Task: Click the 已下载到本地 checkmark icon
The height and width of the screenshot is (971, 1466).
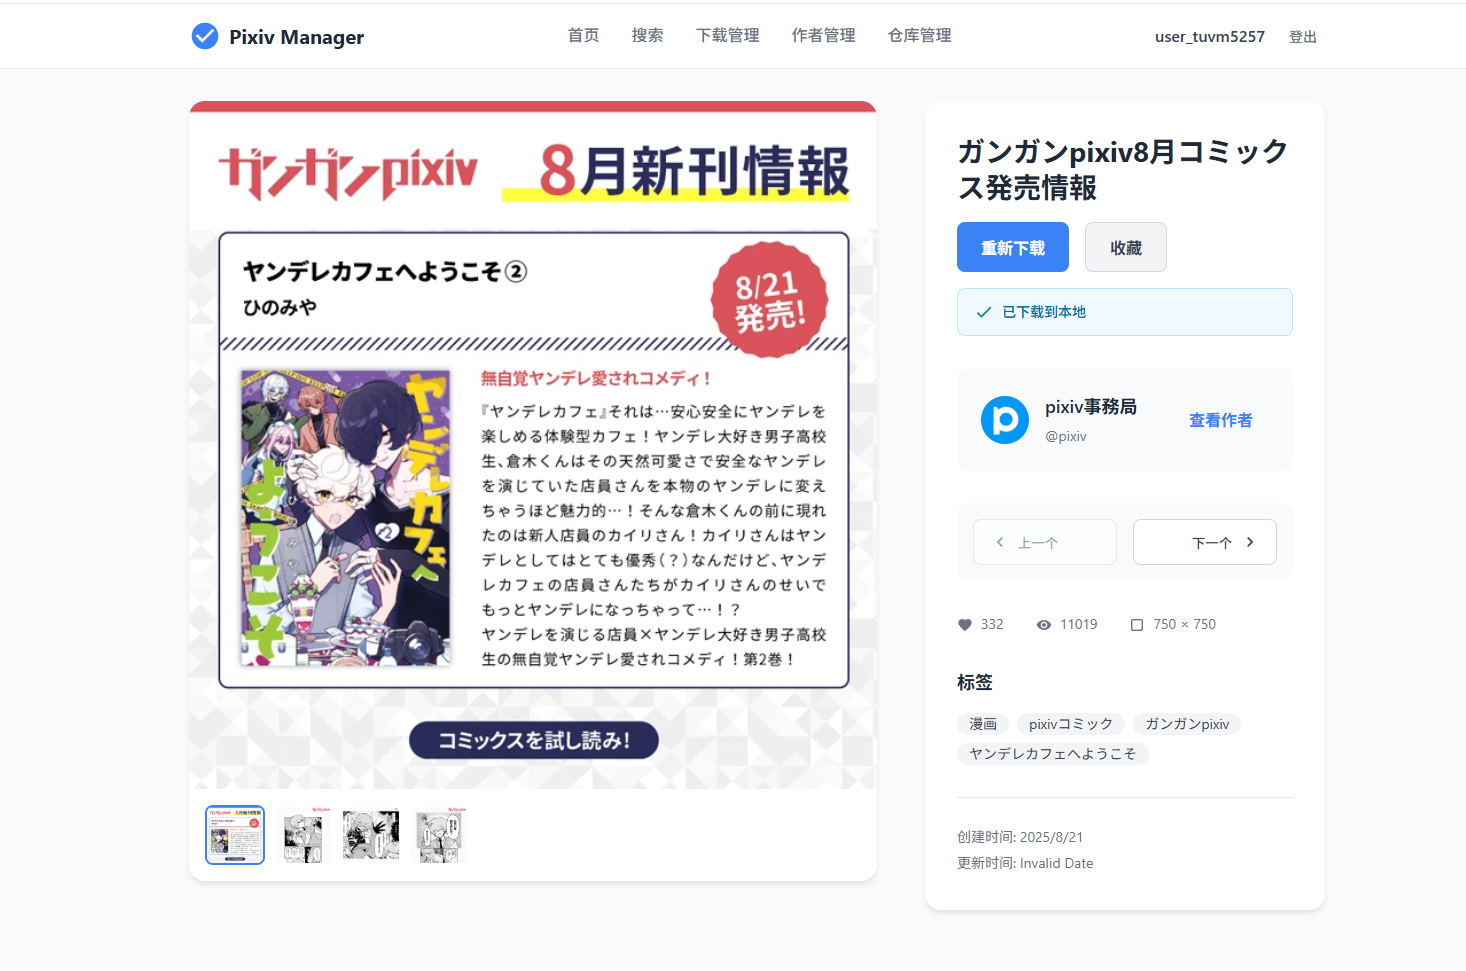Action: (x=984, y=312)
